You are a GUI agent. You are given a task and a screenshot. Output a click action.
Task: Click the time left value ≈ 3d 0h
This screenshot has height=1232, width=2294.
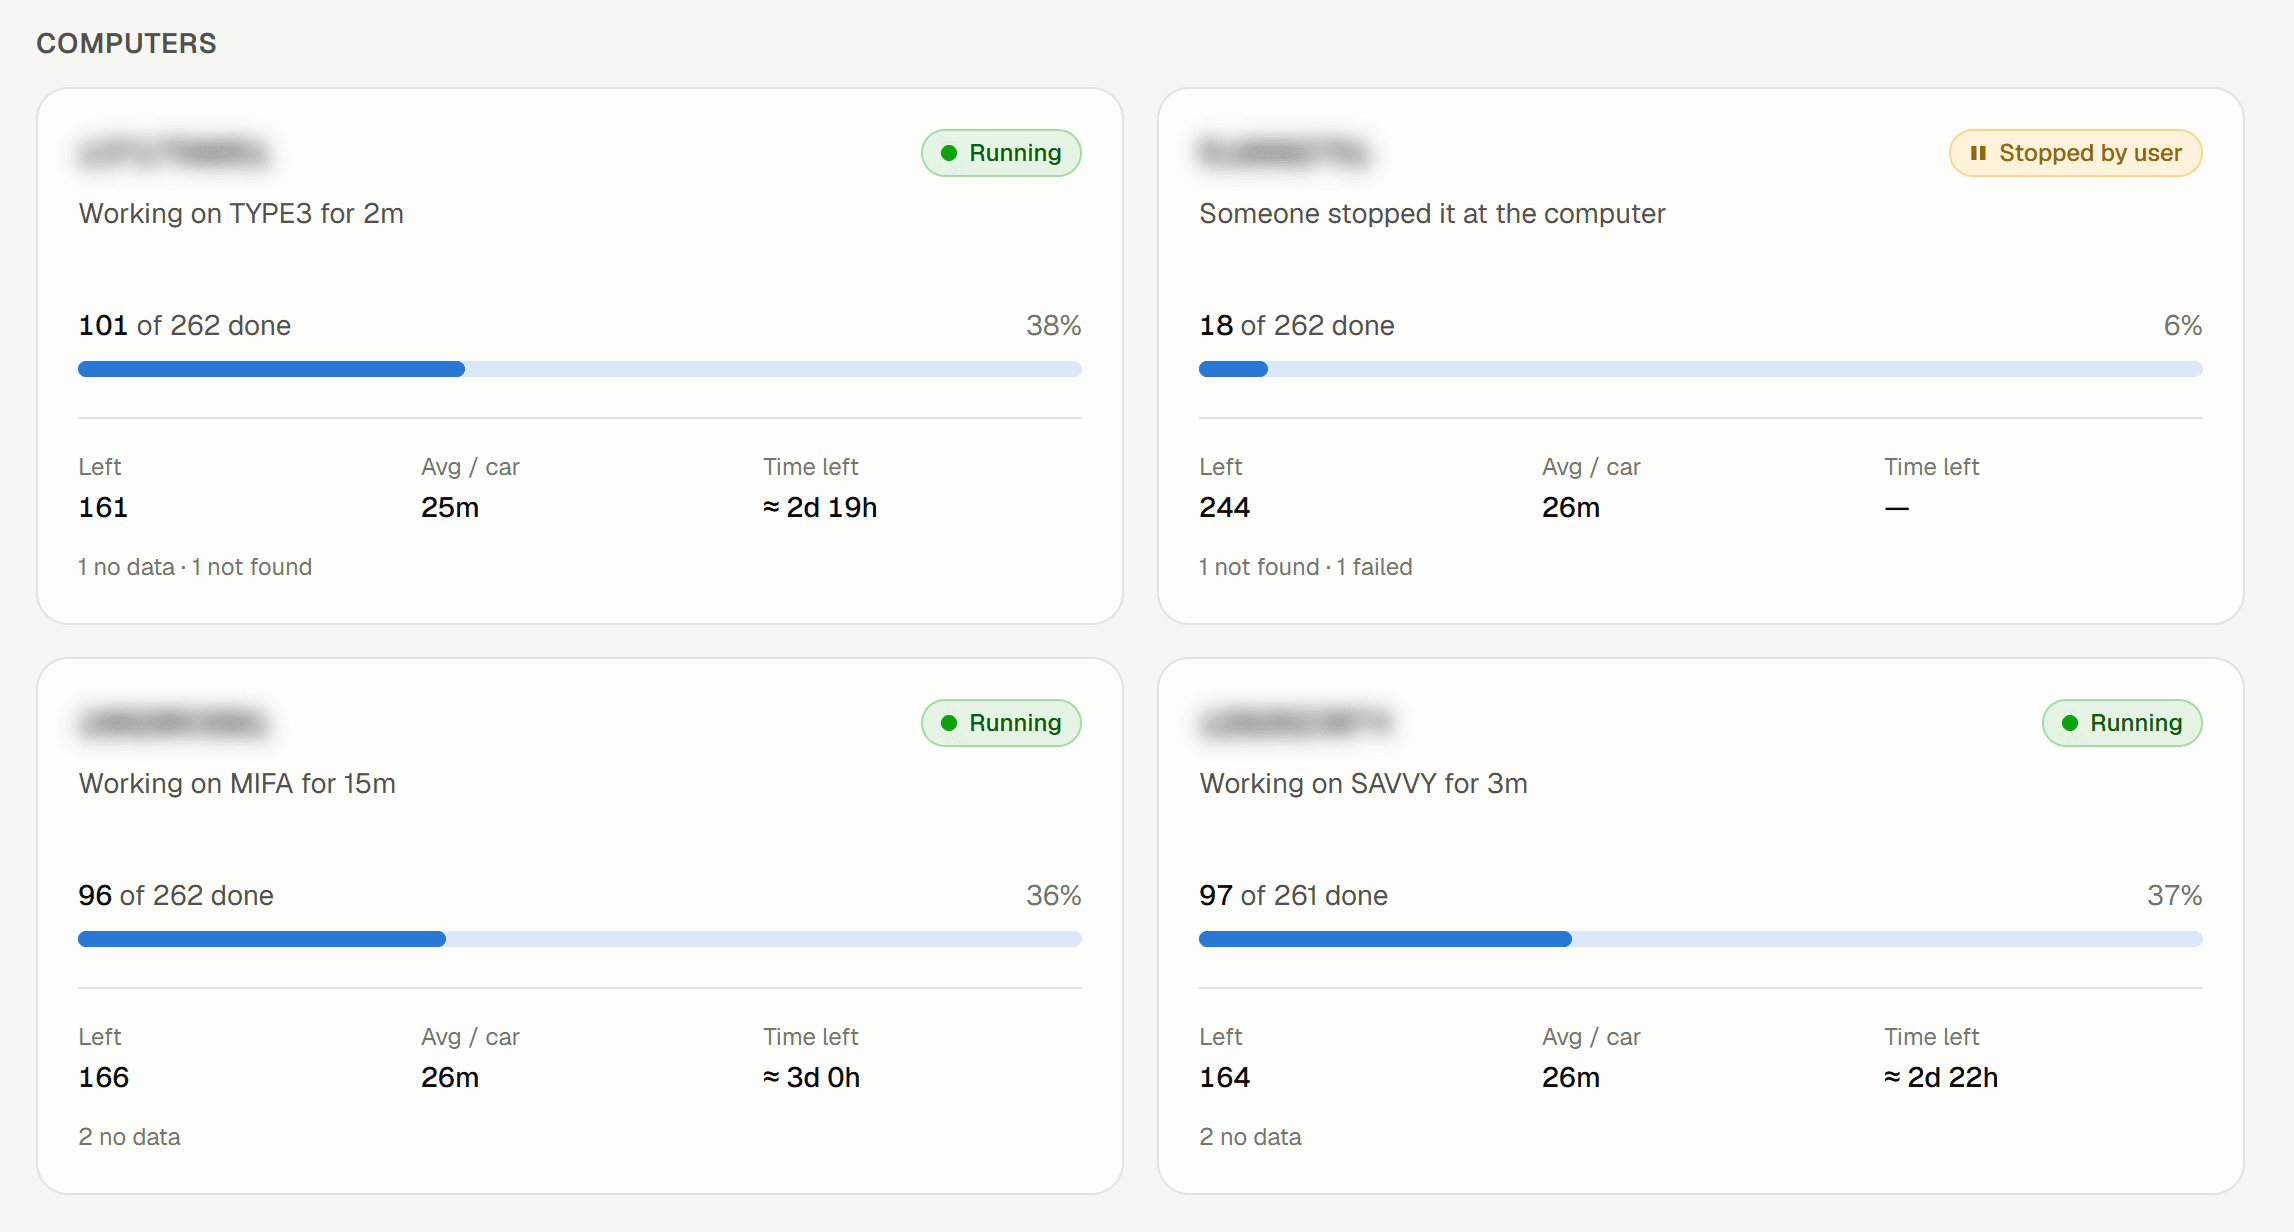pos(812,1077)
